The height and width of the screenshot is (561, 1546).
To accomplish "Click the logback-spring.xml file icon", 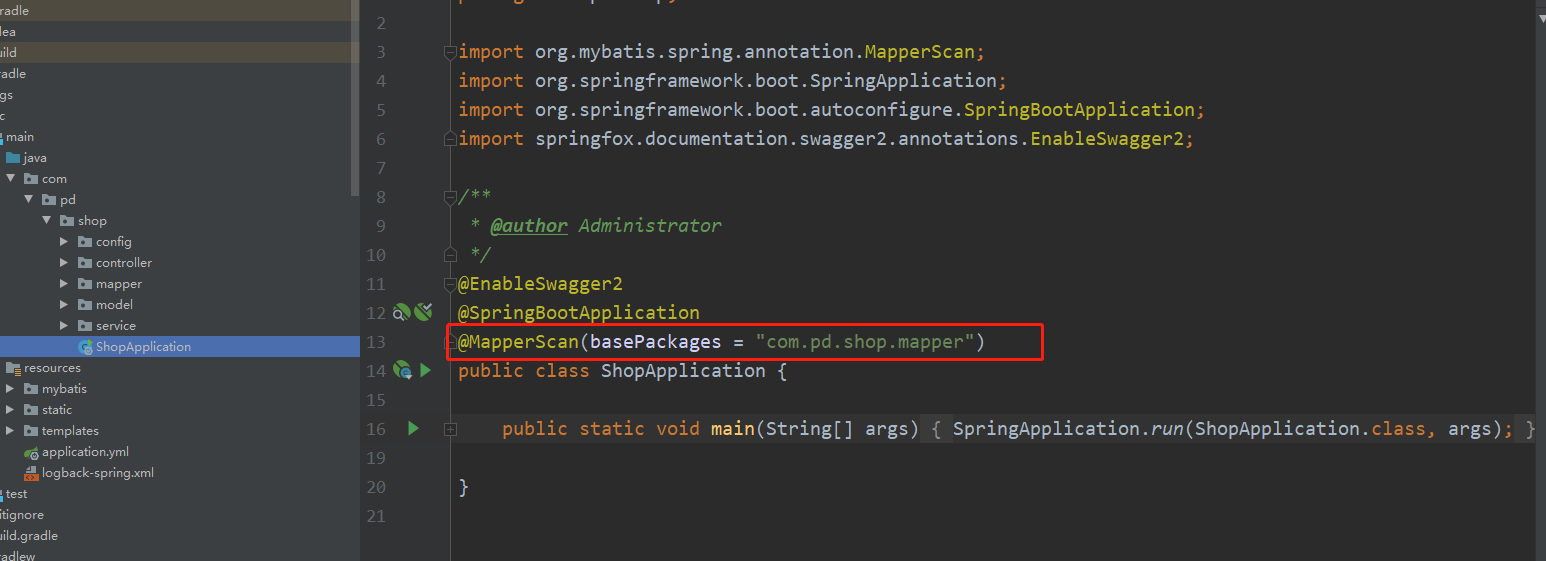I will click(x=32, y=473).
